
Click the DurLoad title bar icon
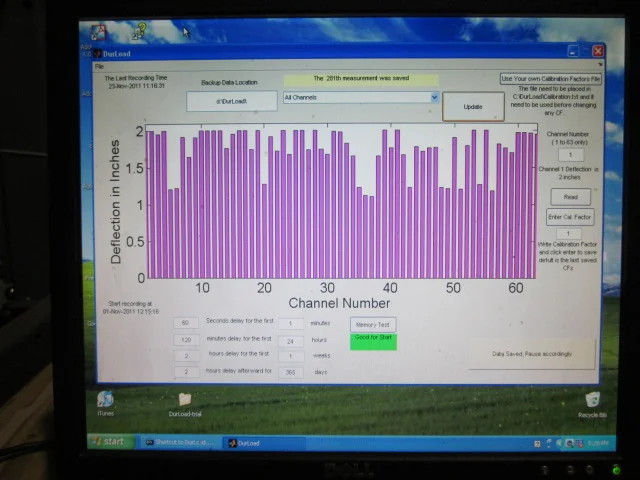tap(98, 53)
